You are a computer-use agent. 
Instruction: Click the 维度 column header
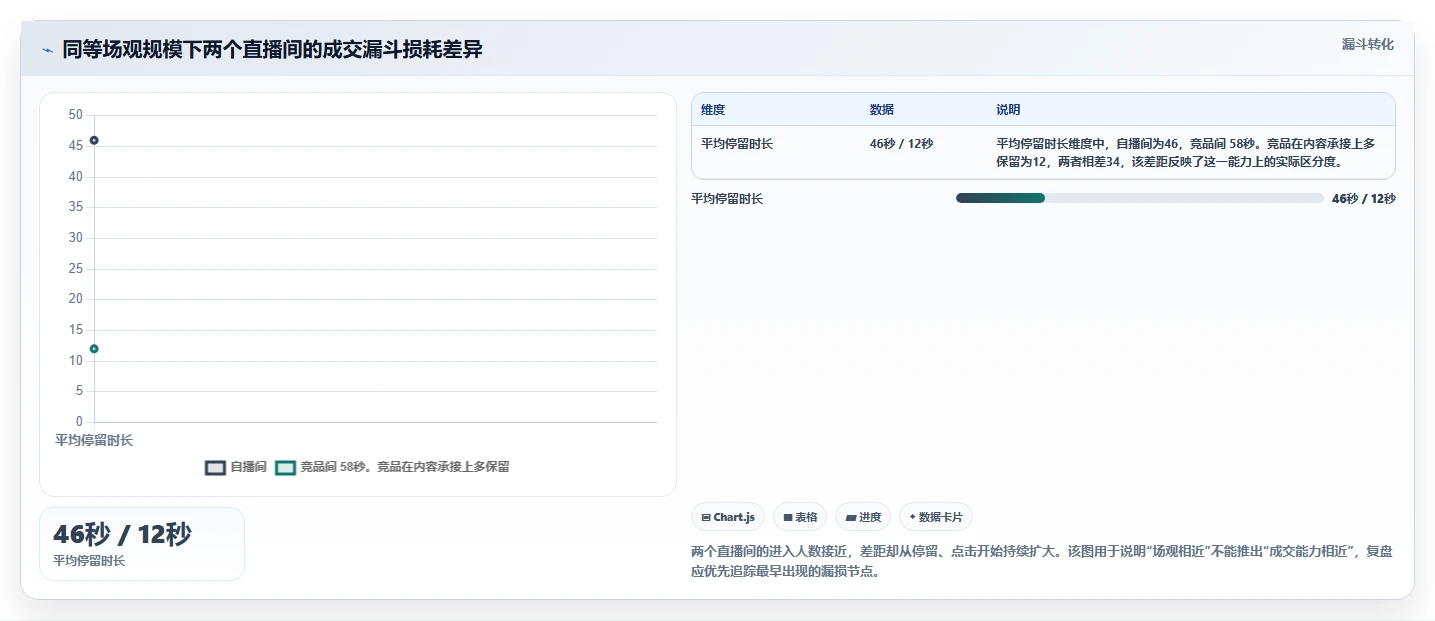pos(713,110)
